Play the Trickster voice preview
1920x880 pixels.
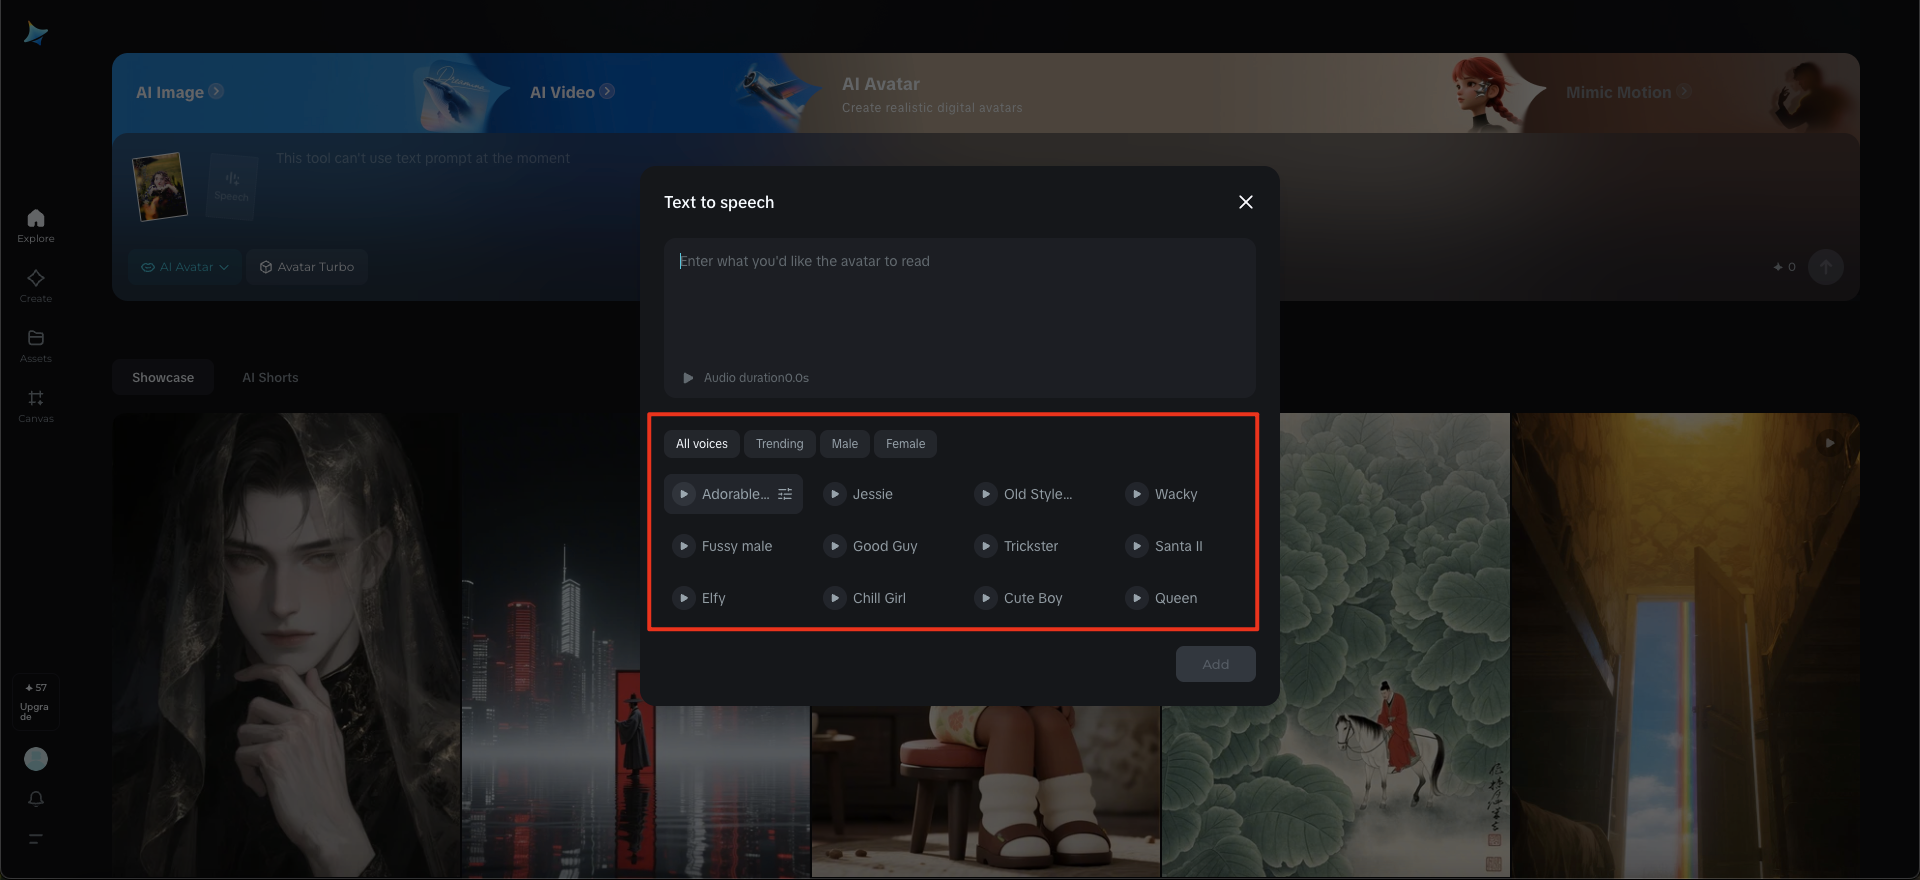pyautogui.click(x=986, y=546)
